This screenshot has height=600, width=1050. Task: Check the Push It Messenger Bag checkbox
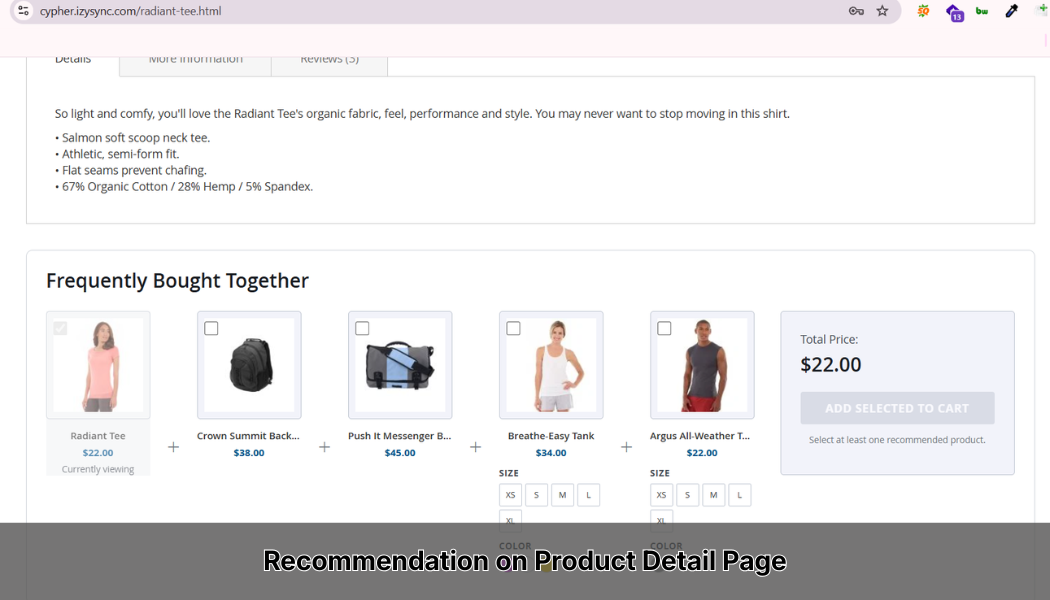click(x=362, y=328)
